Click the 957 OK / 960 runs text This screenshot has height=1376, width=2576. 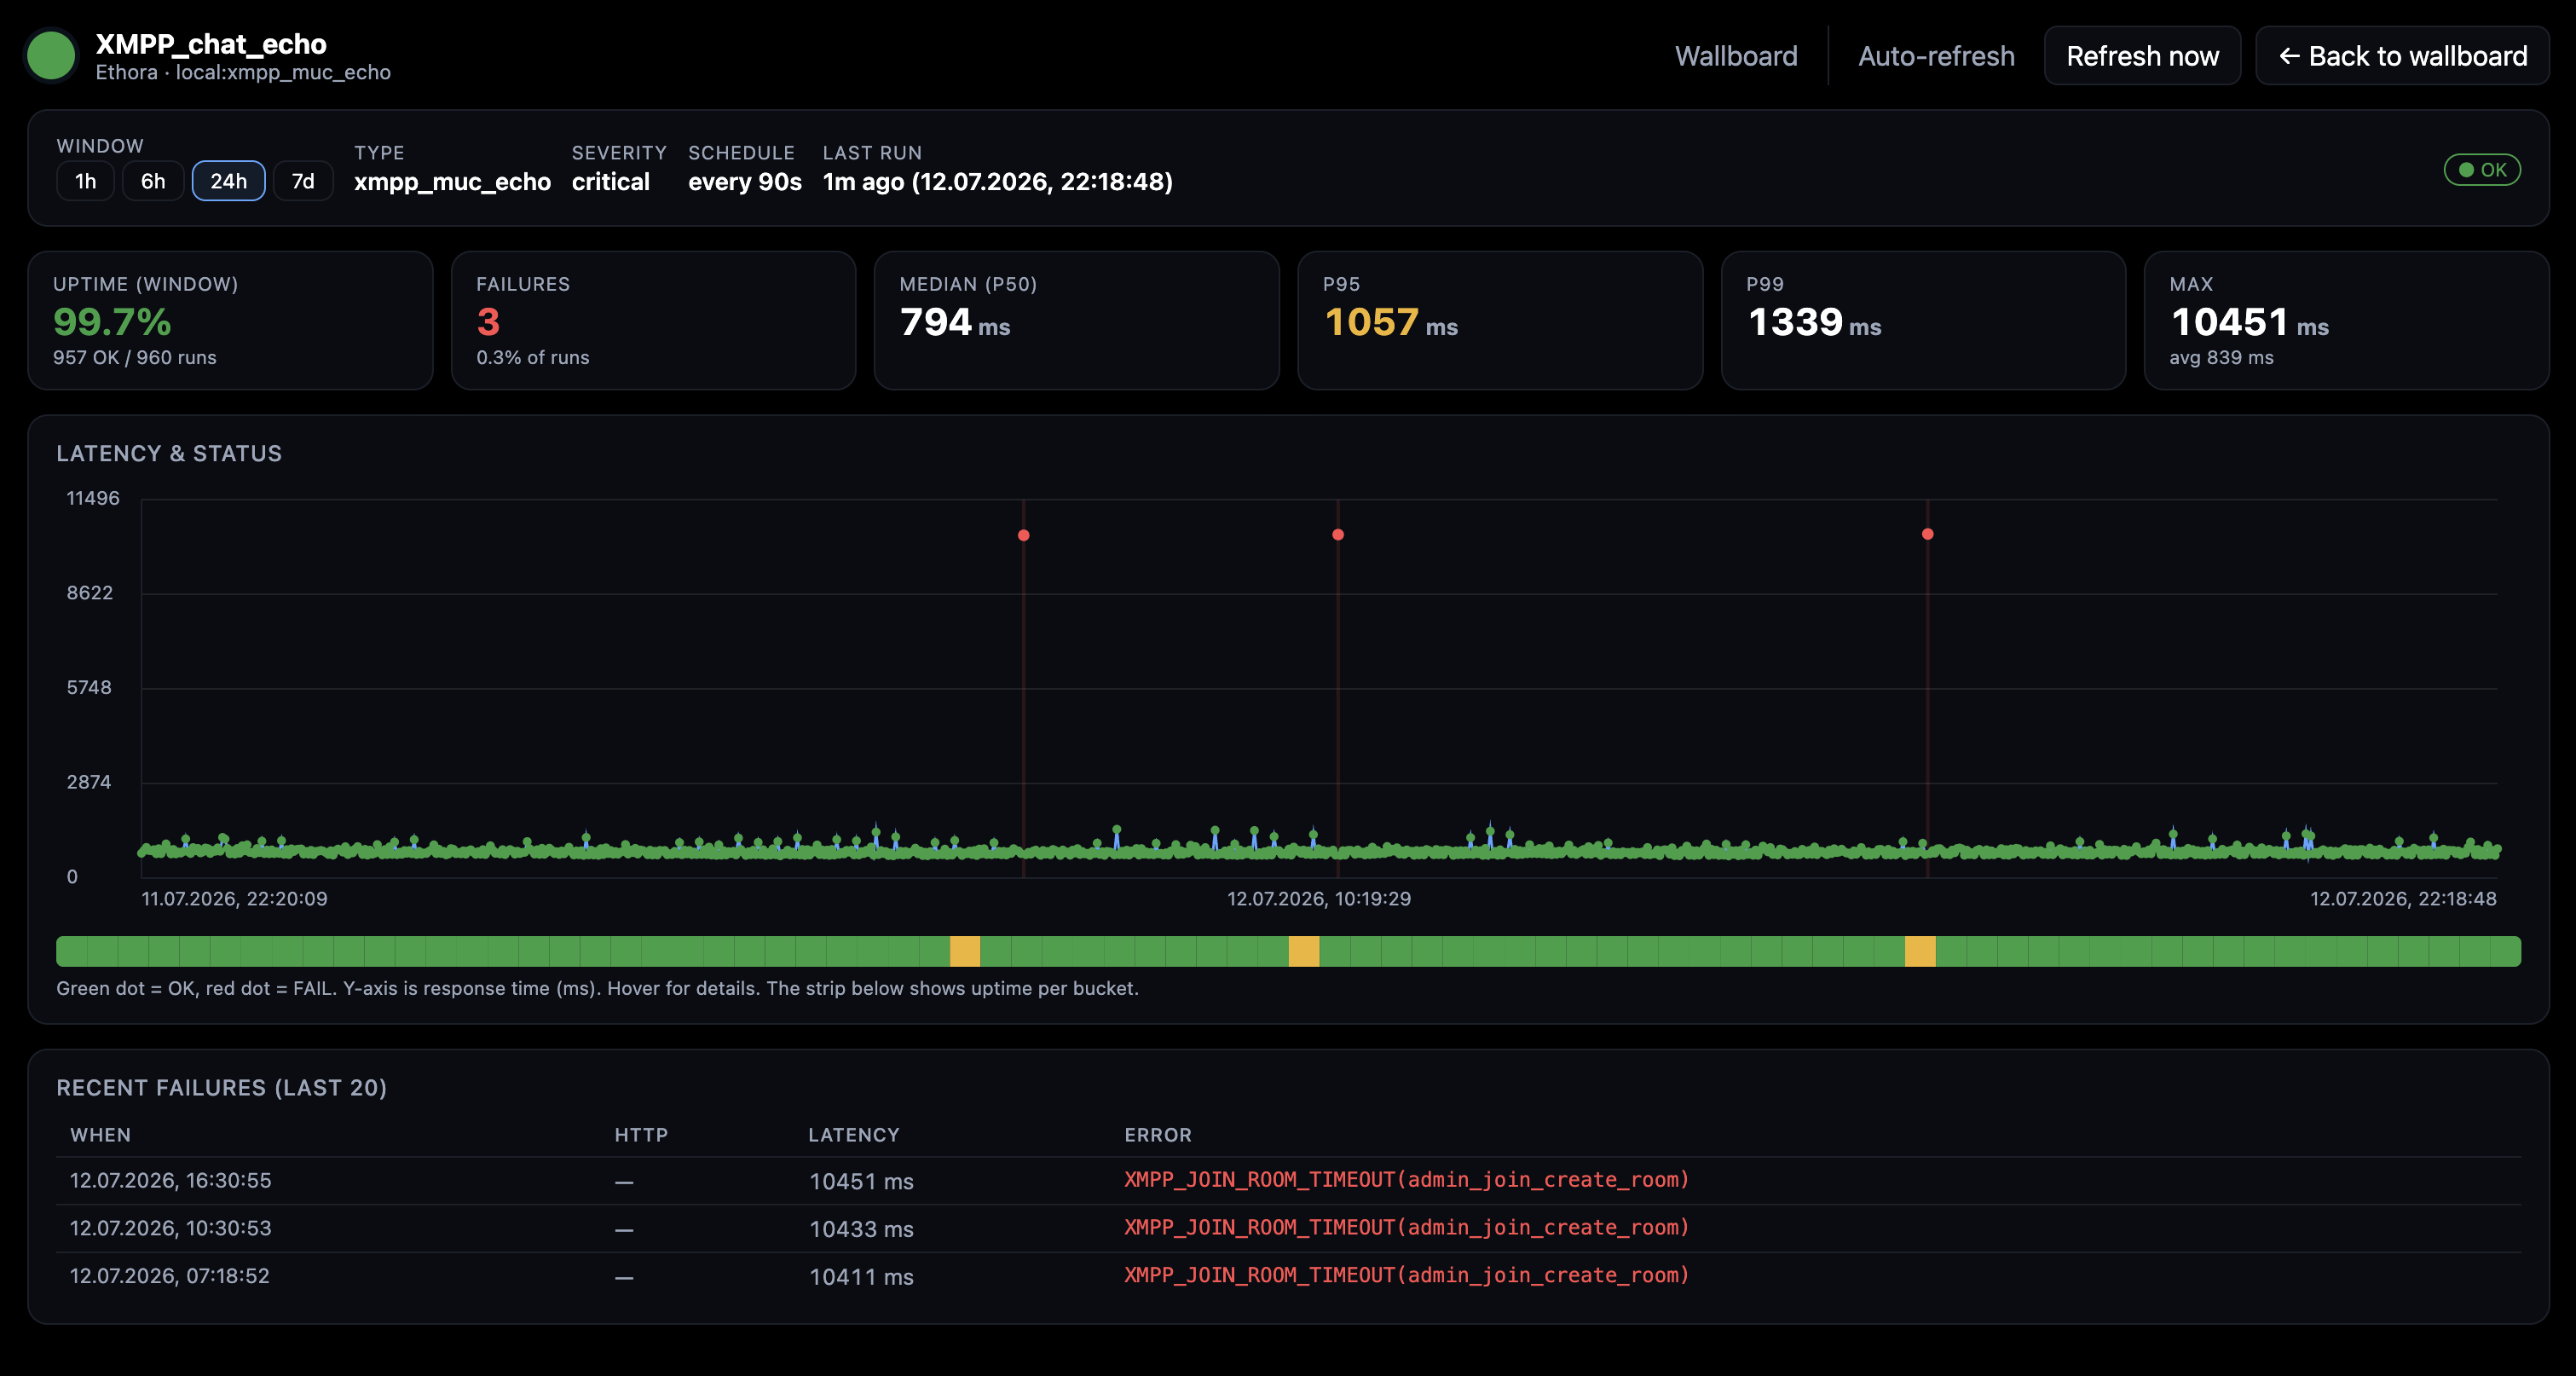coord(135,358)
